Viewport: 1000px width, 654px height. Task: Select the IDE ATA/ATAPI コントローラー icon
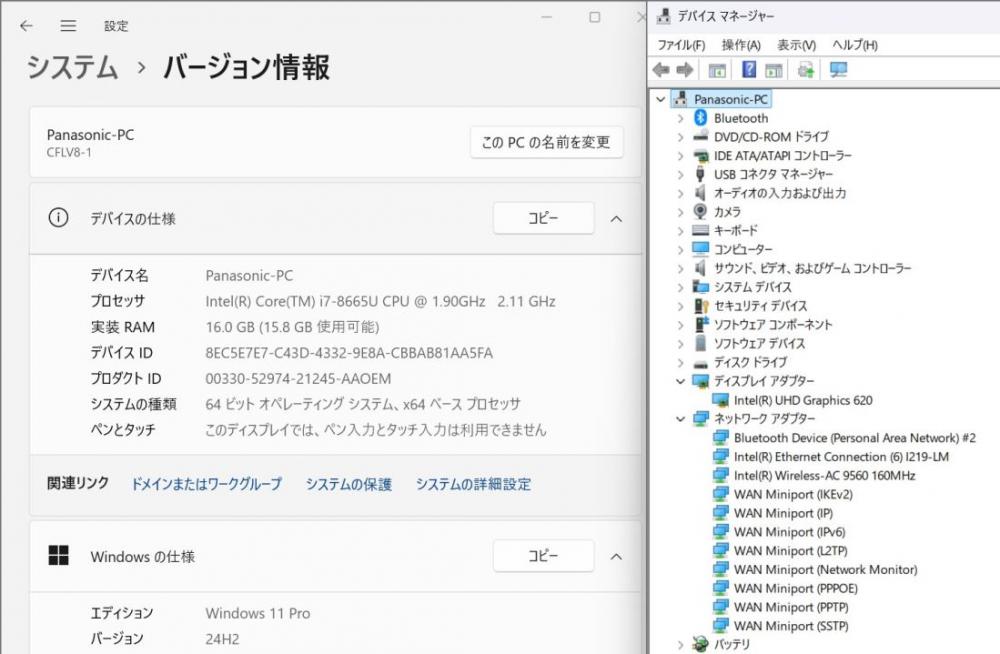pos(700,155)
